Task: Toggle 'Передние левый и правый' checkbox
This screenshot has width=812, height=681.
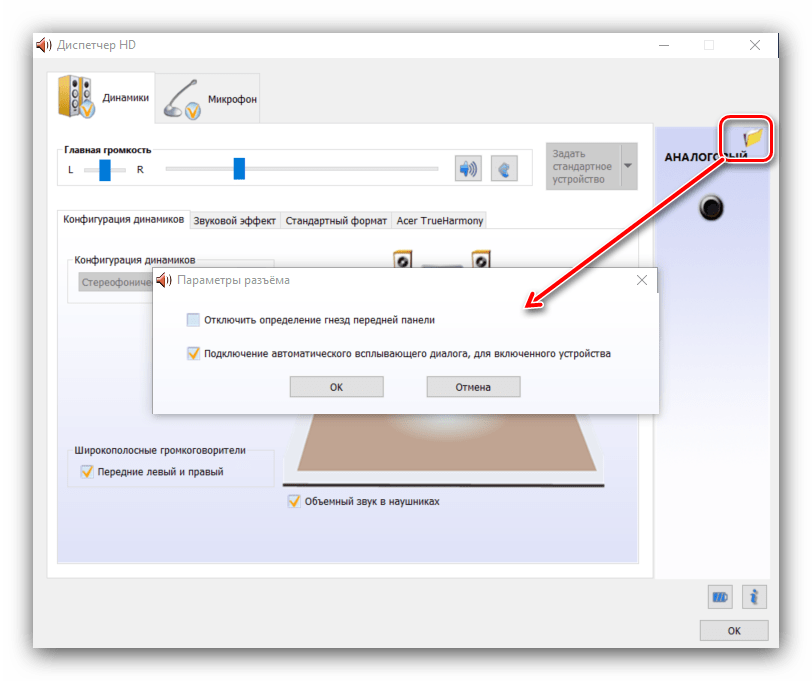Action: tap(86, 472)
